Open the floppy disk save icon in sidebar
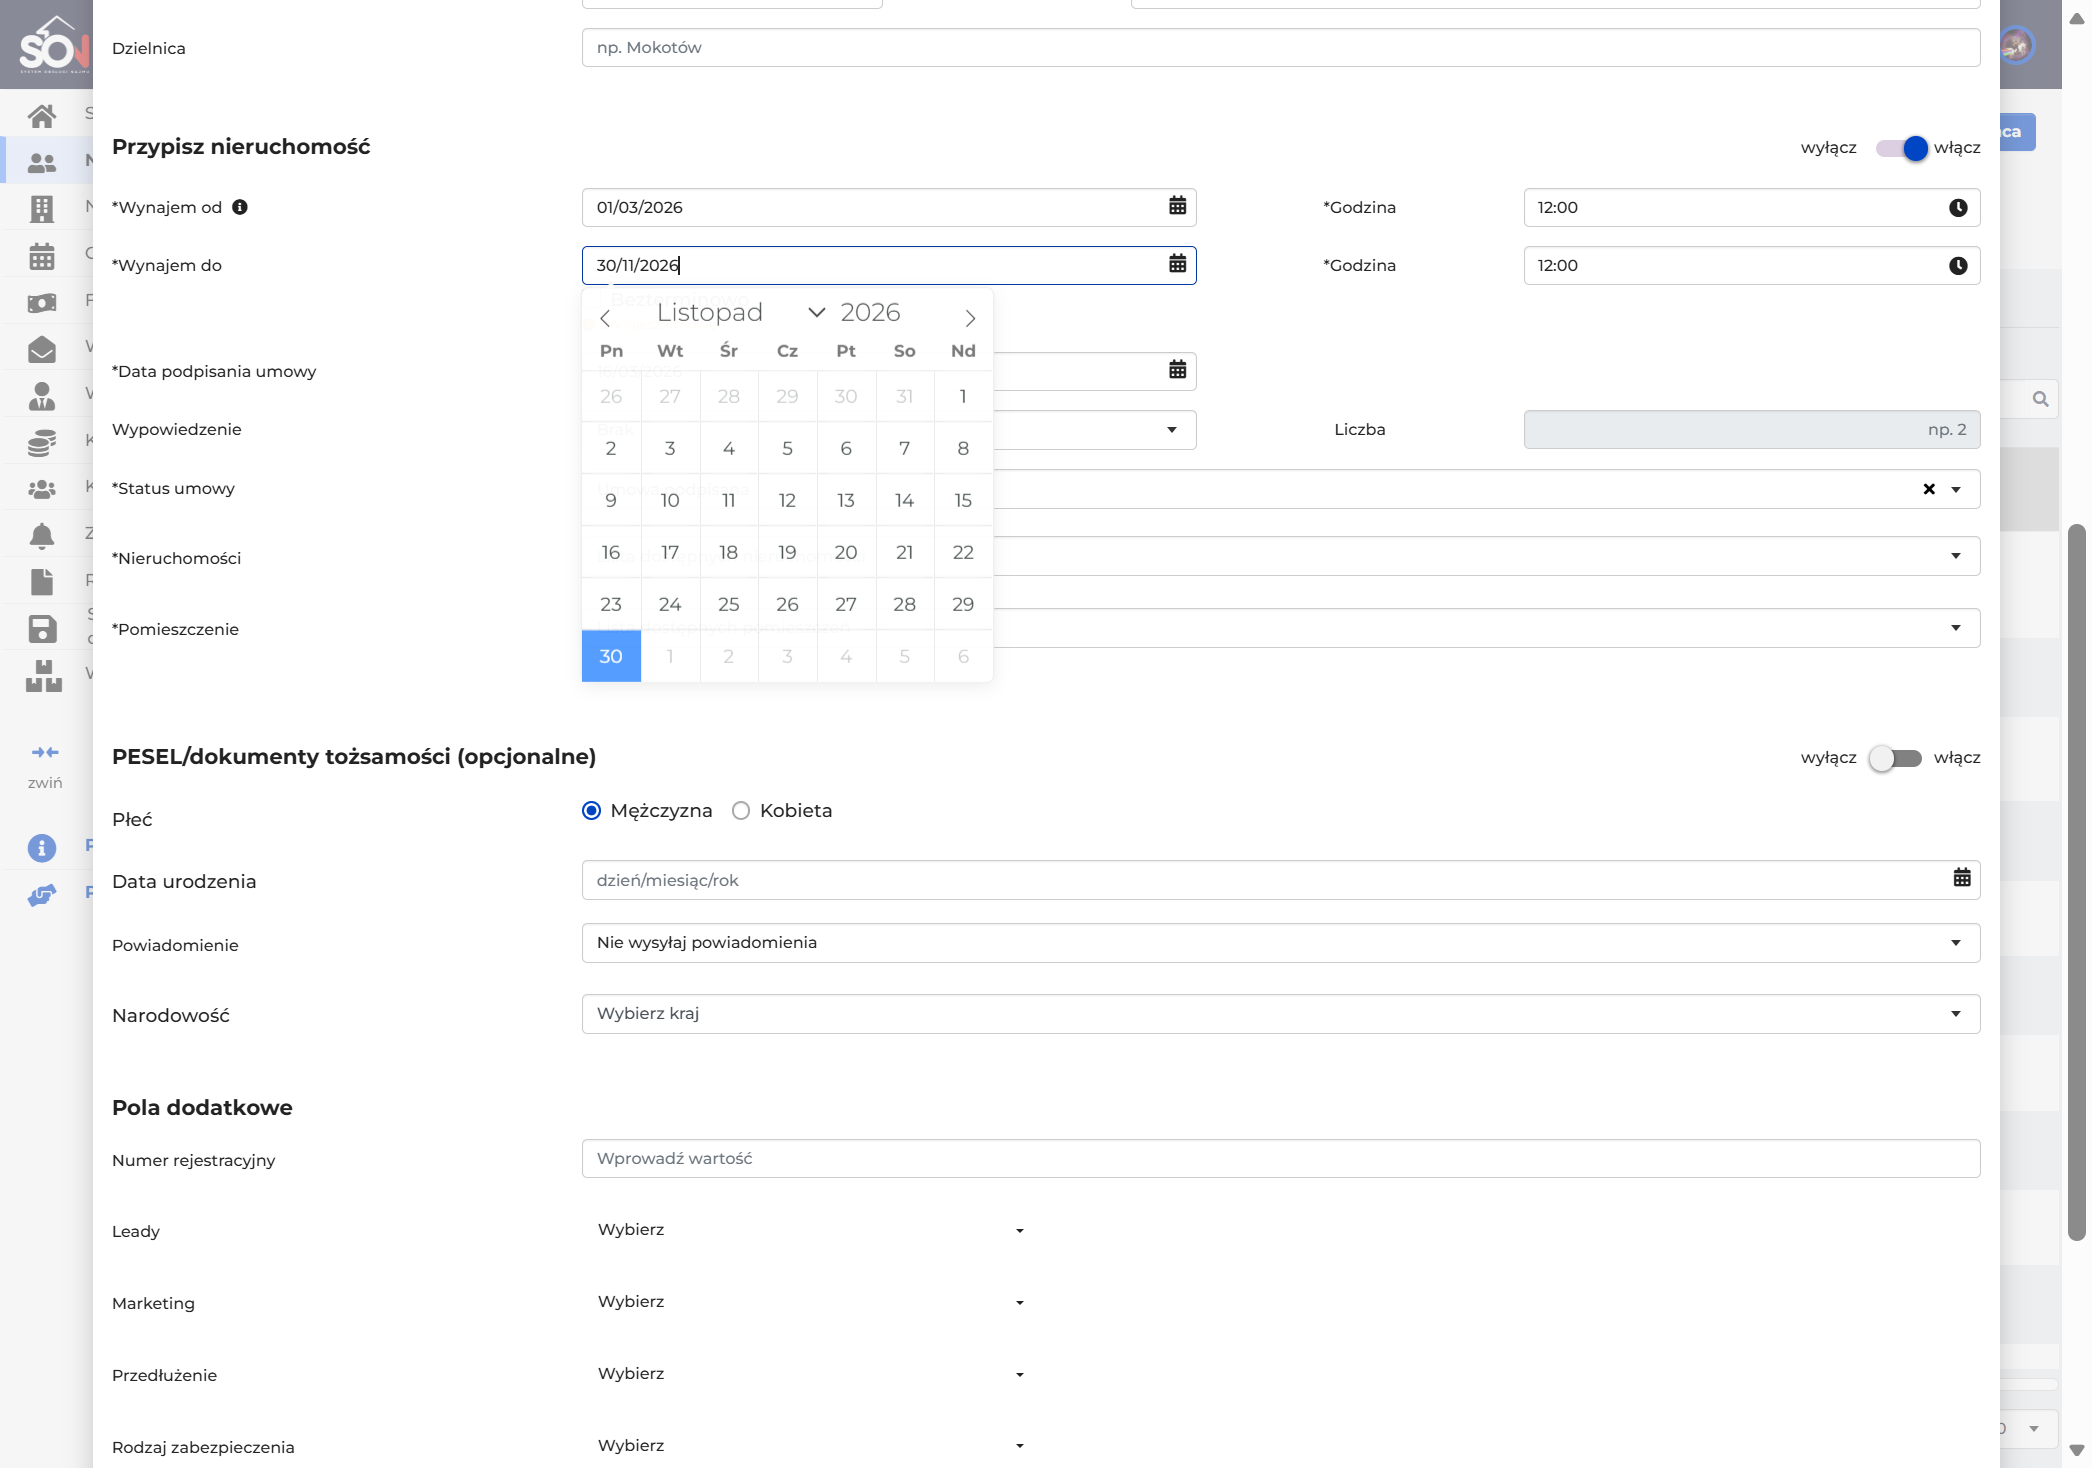Screen dimensions: 2092x1468 (42, 629)
